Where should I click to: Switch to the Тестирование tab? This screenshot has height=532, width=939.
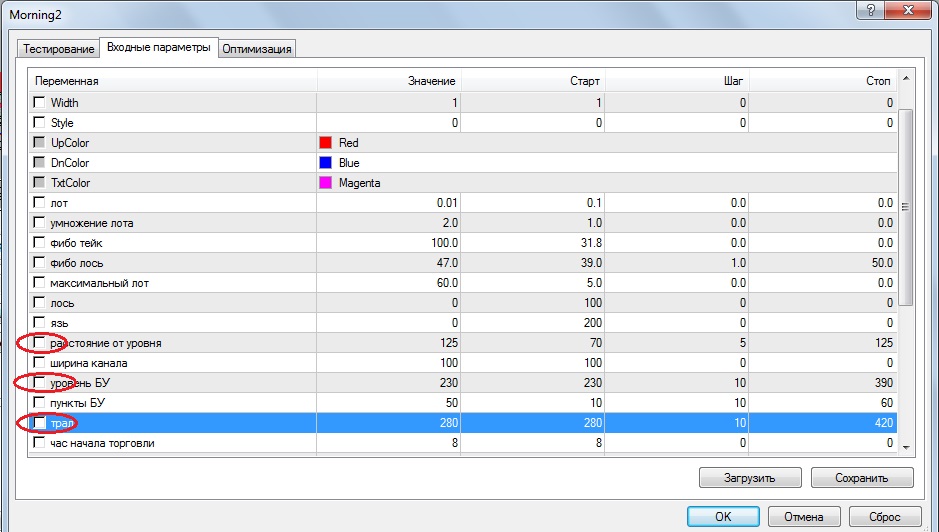point(59,49)
